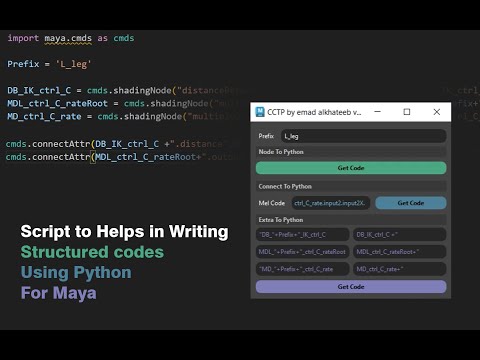
Task: Click the field DB_IK_ctrl_C +"
Action: click(x=399, y=235)
